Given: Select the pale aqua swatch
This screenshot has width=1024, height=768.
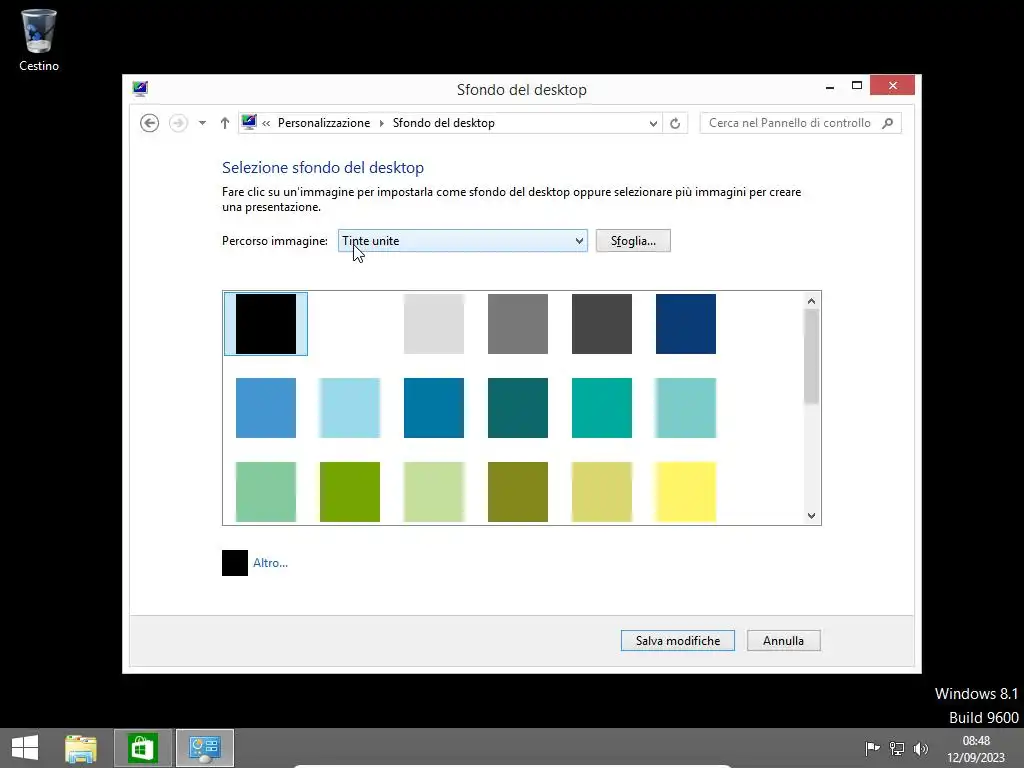Looking at the screenshot, I should 686,408.
